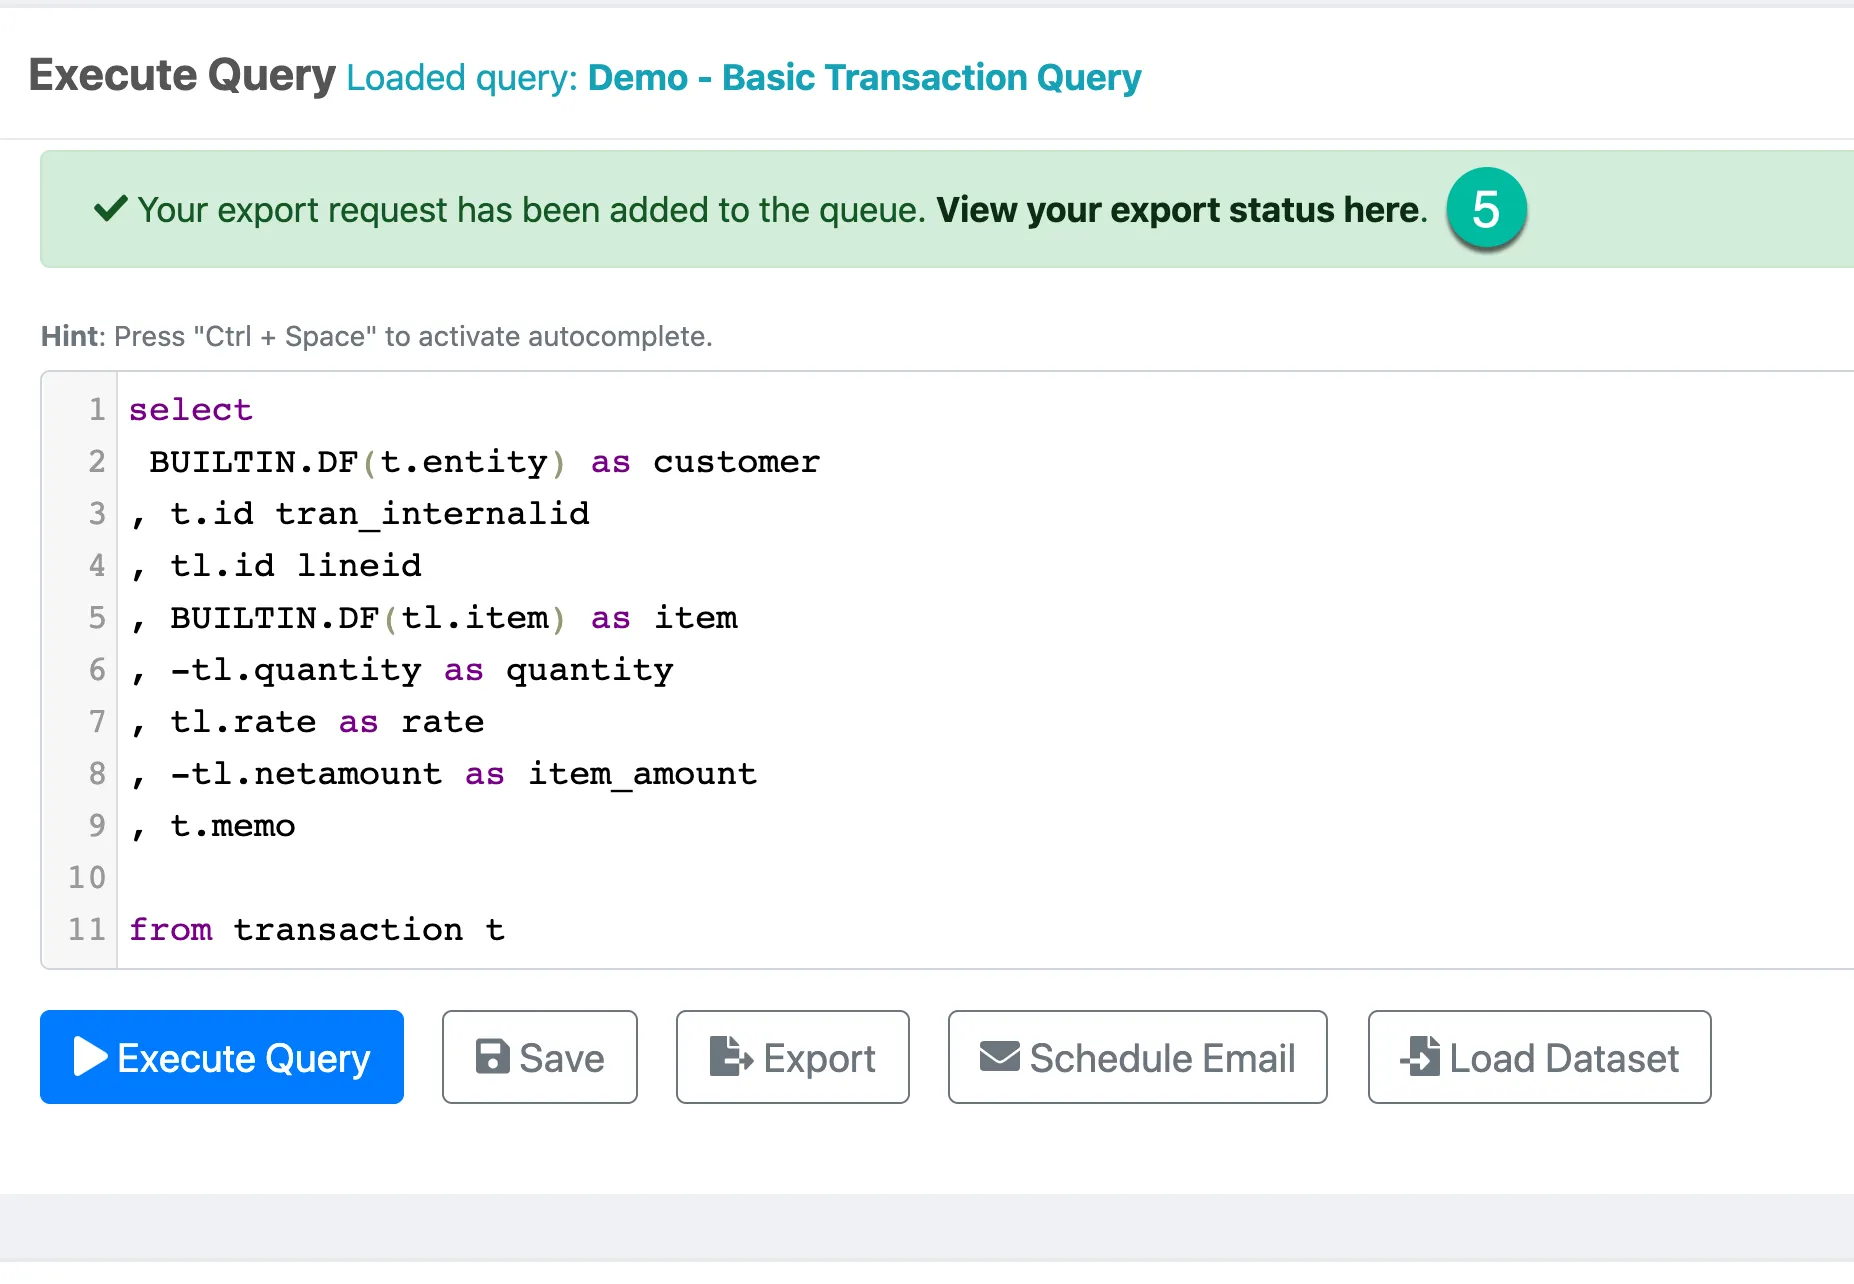This screenshot has width=1854, height=1284.
Task: Place cursor at 't.memo' in query editor
Action: pyautogui.click(x=232, y=825)
